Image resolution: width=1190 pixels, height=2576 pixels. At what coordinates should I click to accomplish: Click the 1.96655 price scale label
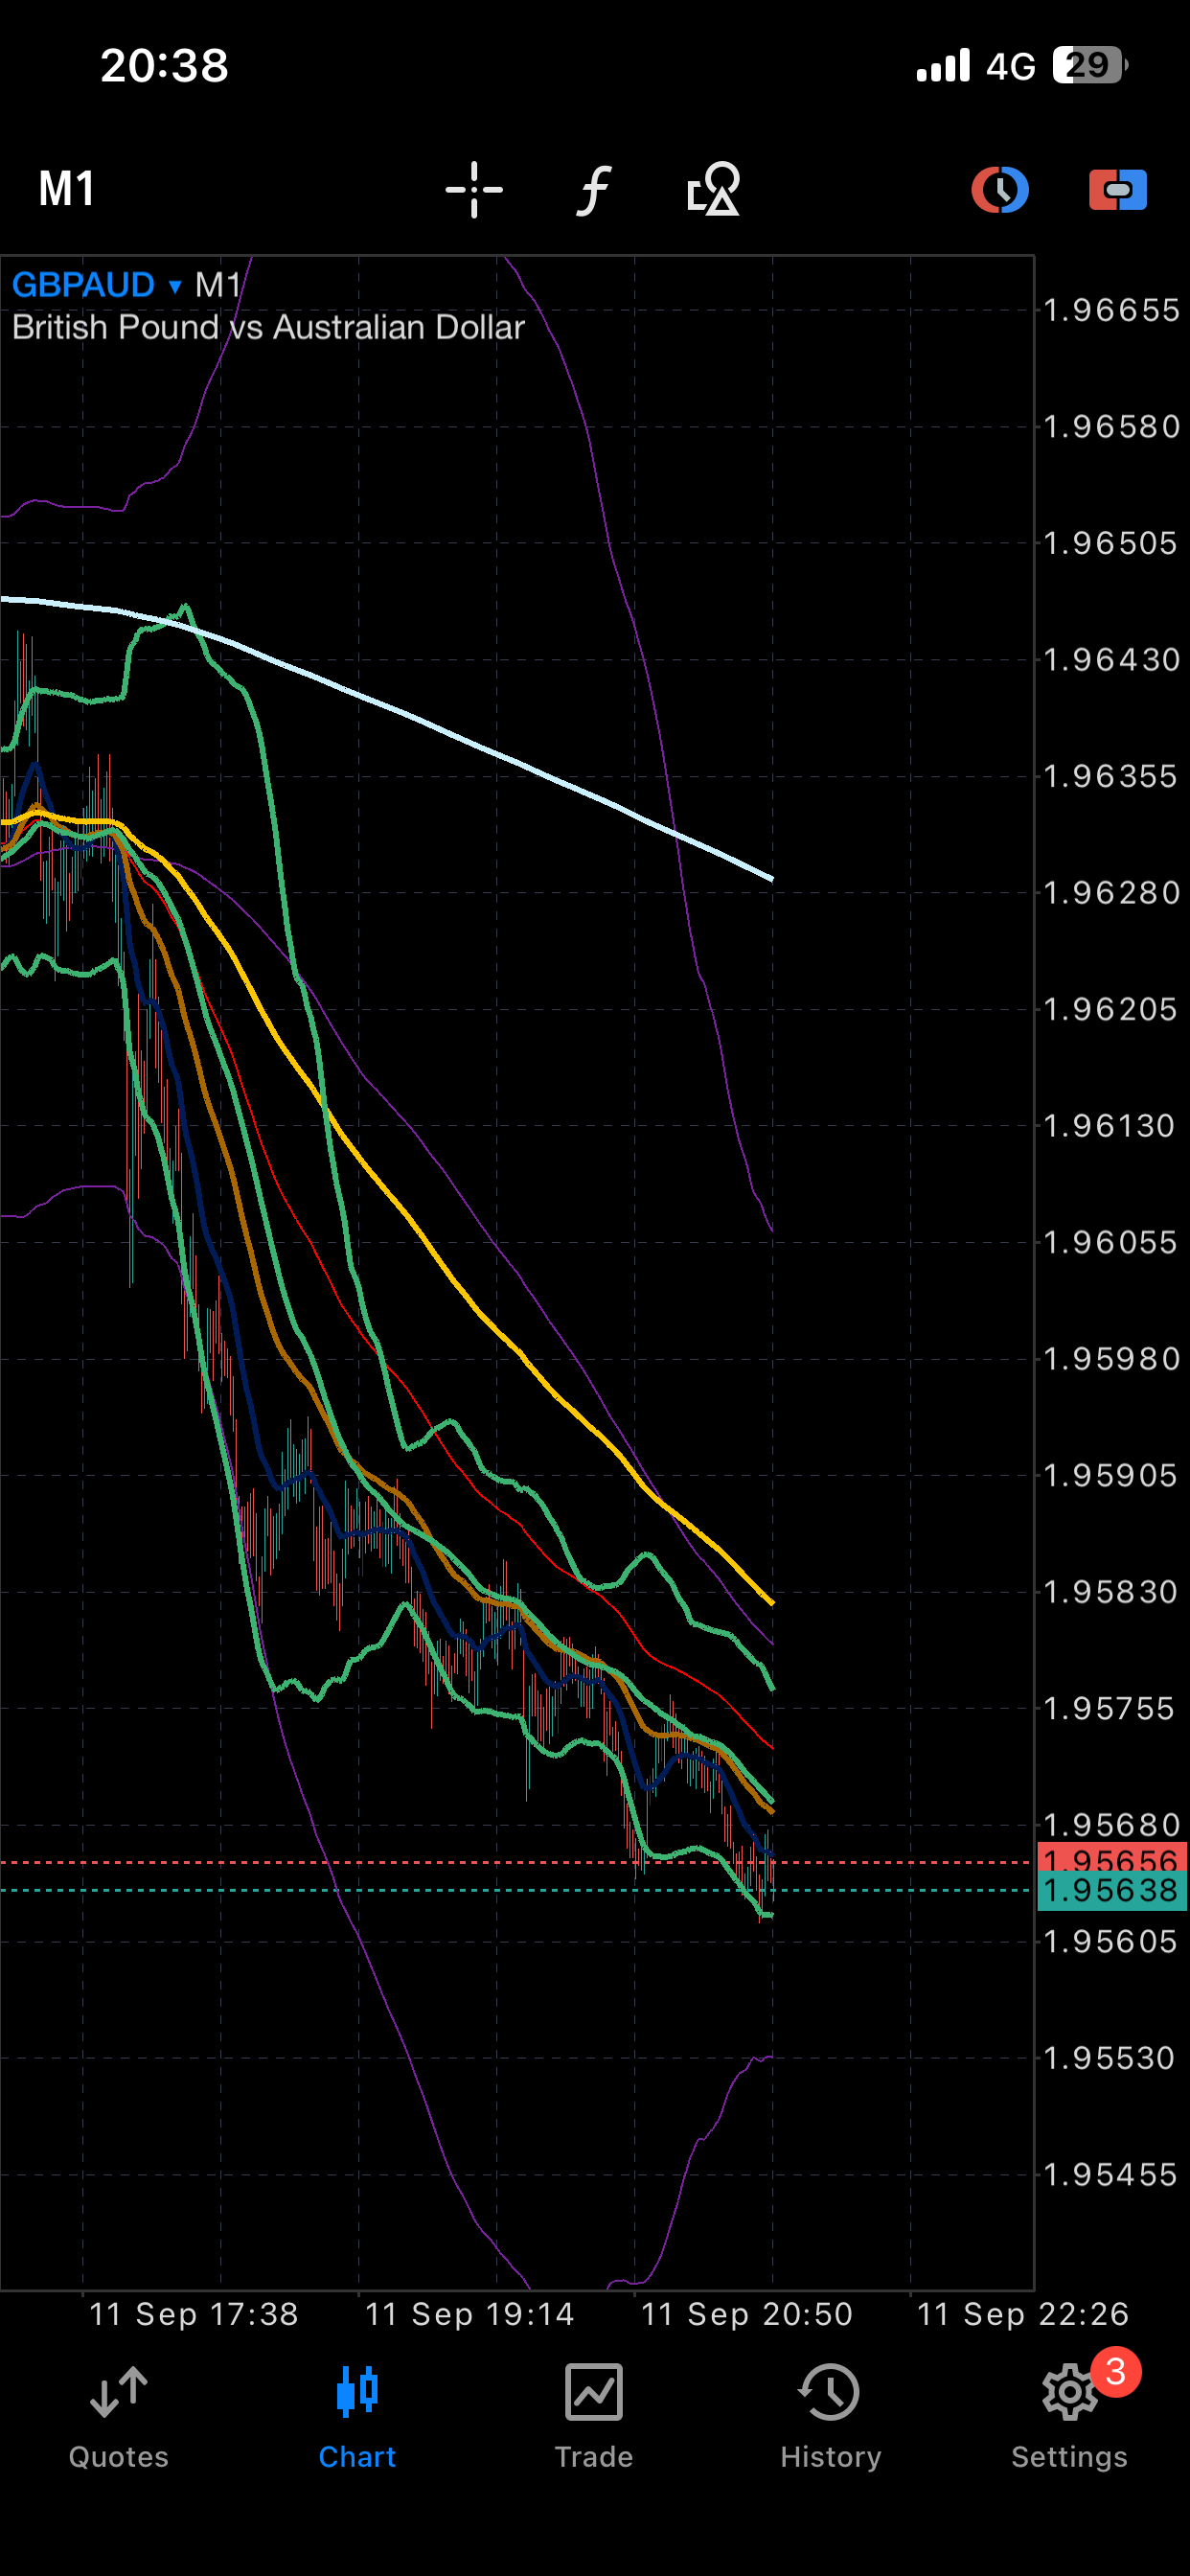pos(1111,310)
